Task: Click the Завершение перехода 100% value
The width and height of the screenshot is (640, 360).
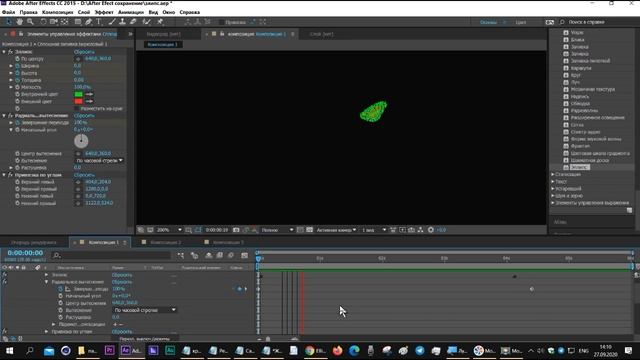Action: pos(80,123)
